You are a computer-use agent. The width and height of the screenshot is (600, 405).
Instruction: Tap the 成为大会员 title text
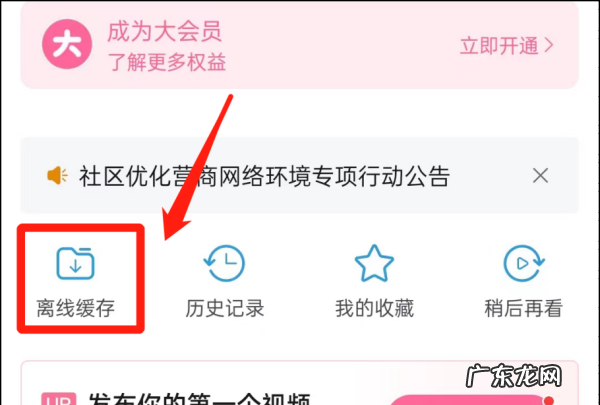pos(165,31)
